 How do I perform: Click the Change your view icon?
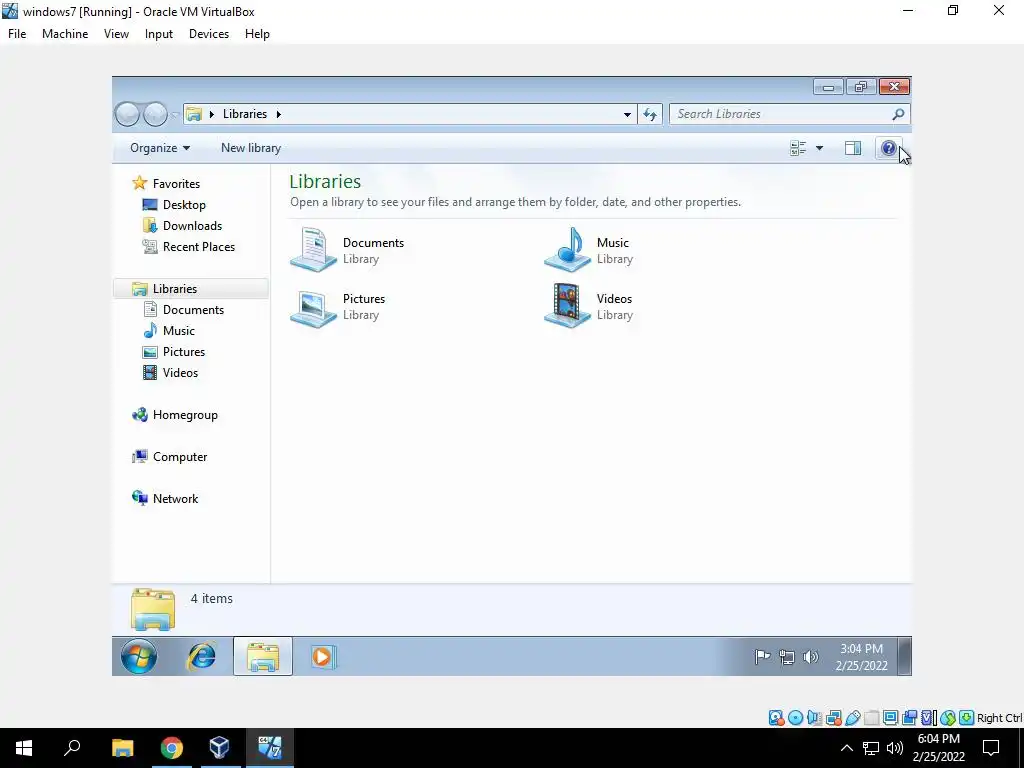click(798, 148)
